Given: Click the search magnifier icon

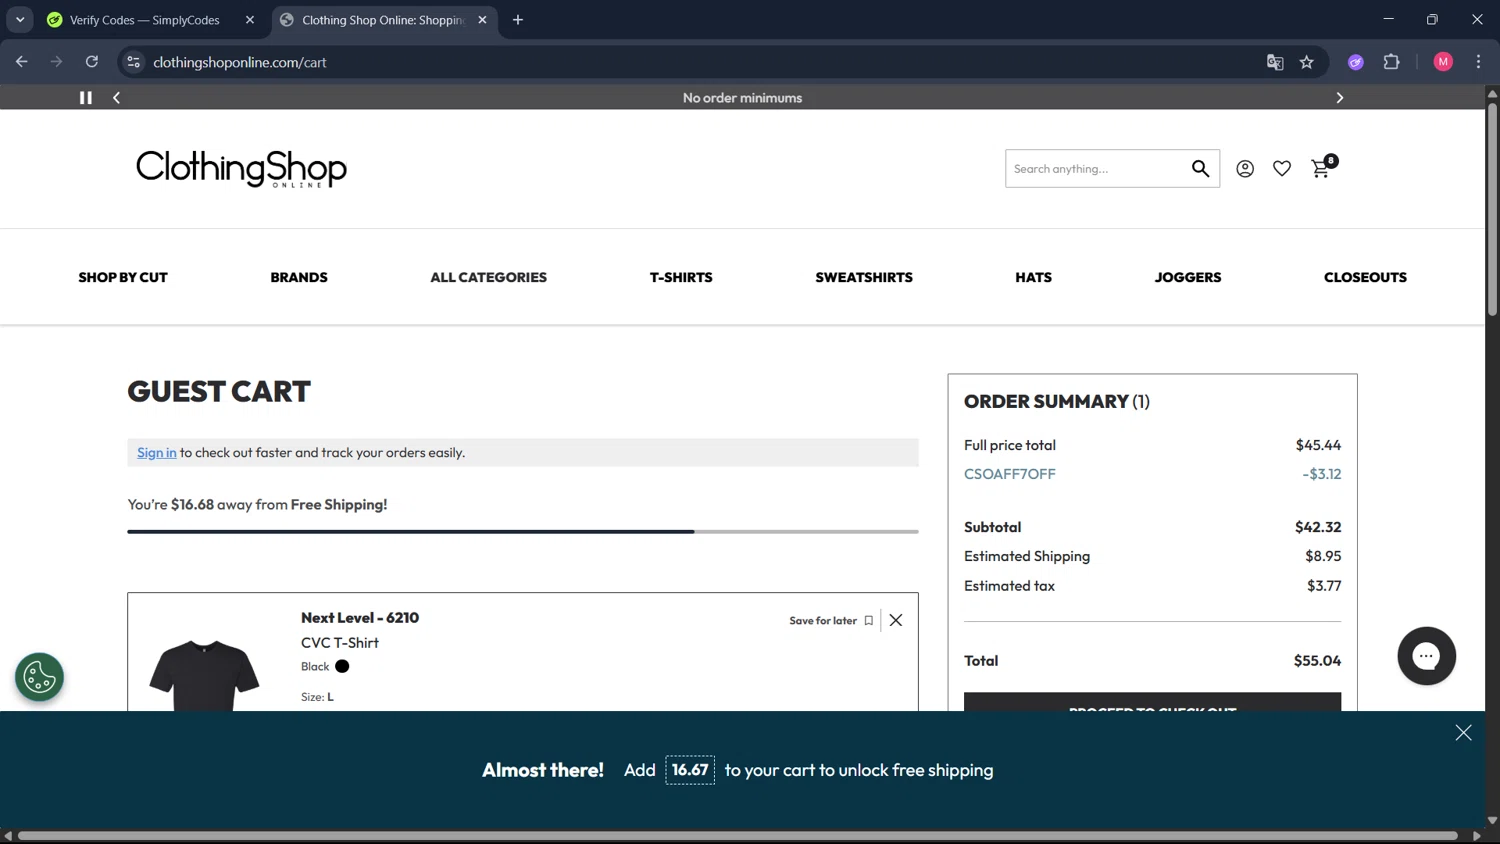Looking at the screenshot, I should [1200, 169].
